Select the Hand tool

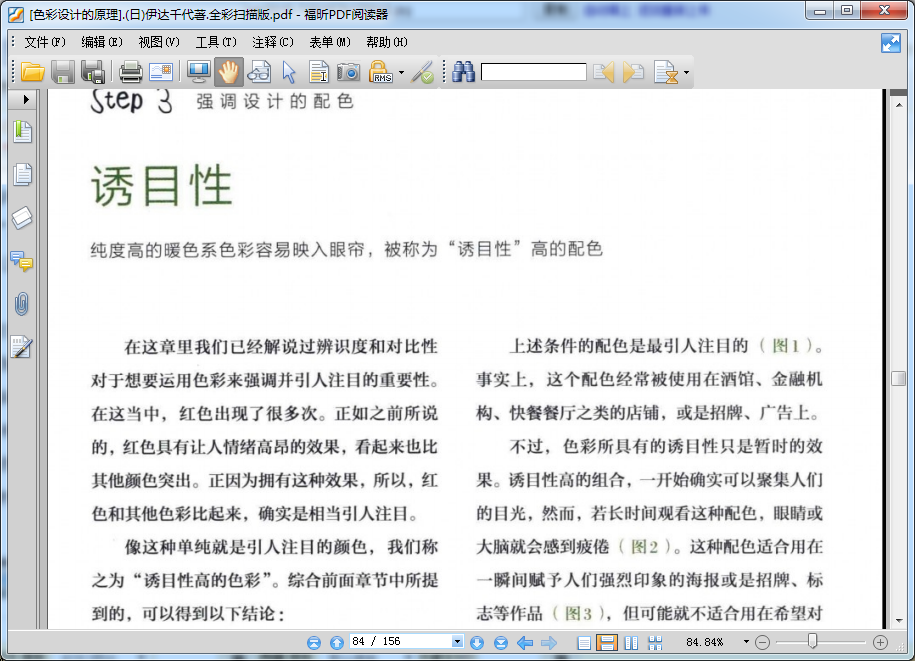229,72
